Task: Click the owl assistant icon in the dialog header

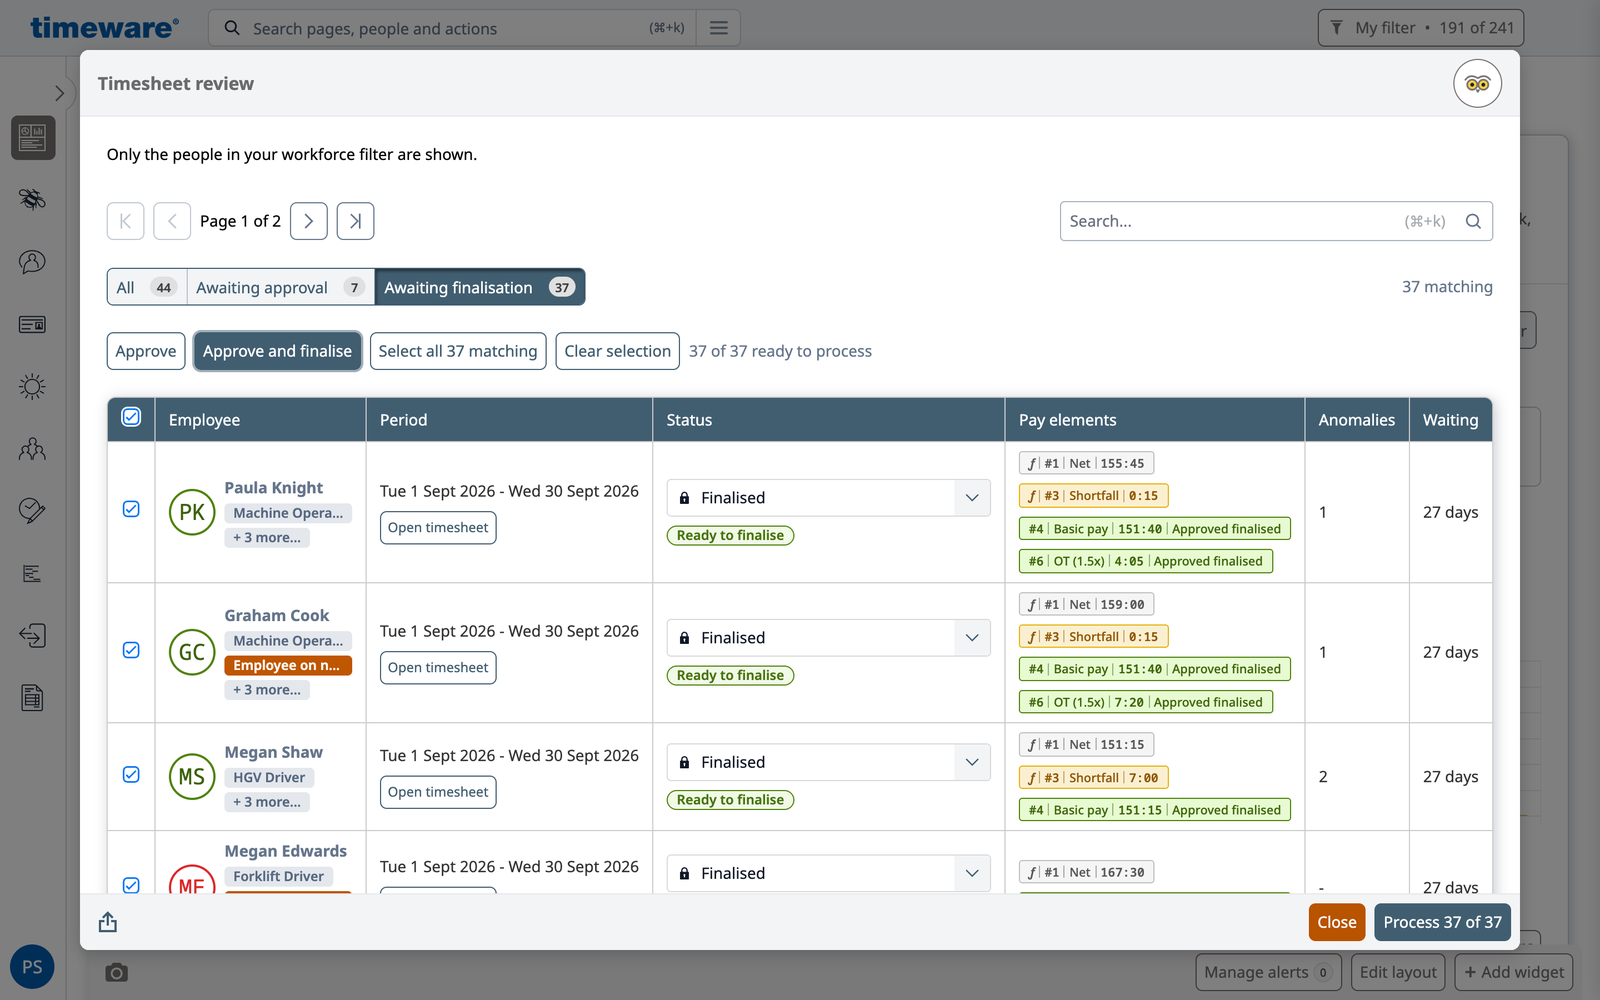Action: coord(1477,84)
